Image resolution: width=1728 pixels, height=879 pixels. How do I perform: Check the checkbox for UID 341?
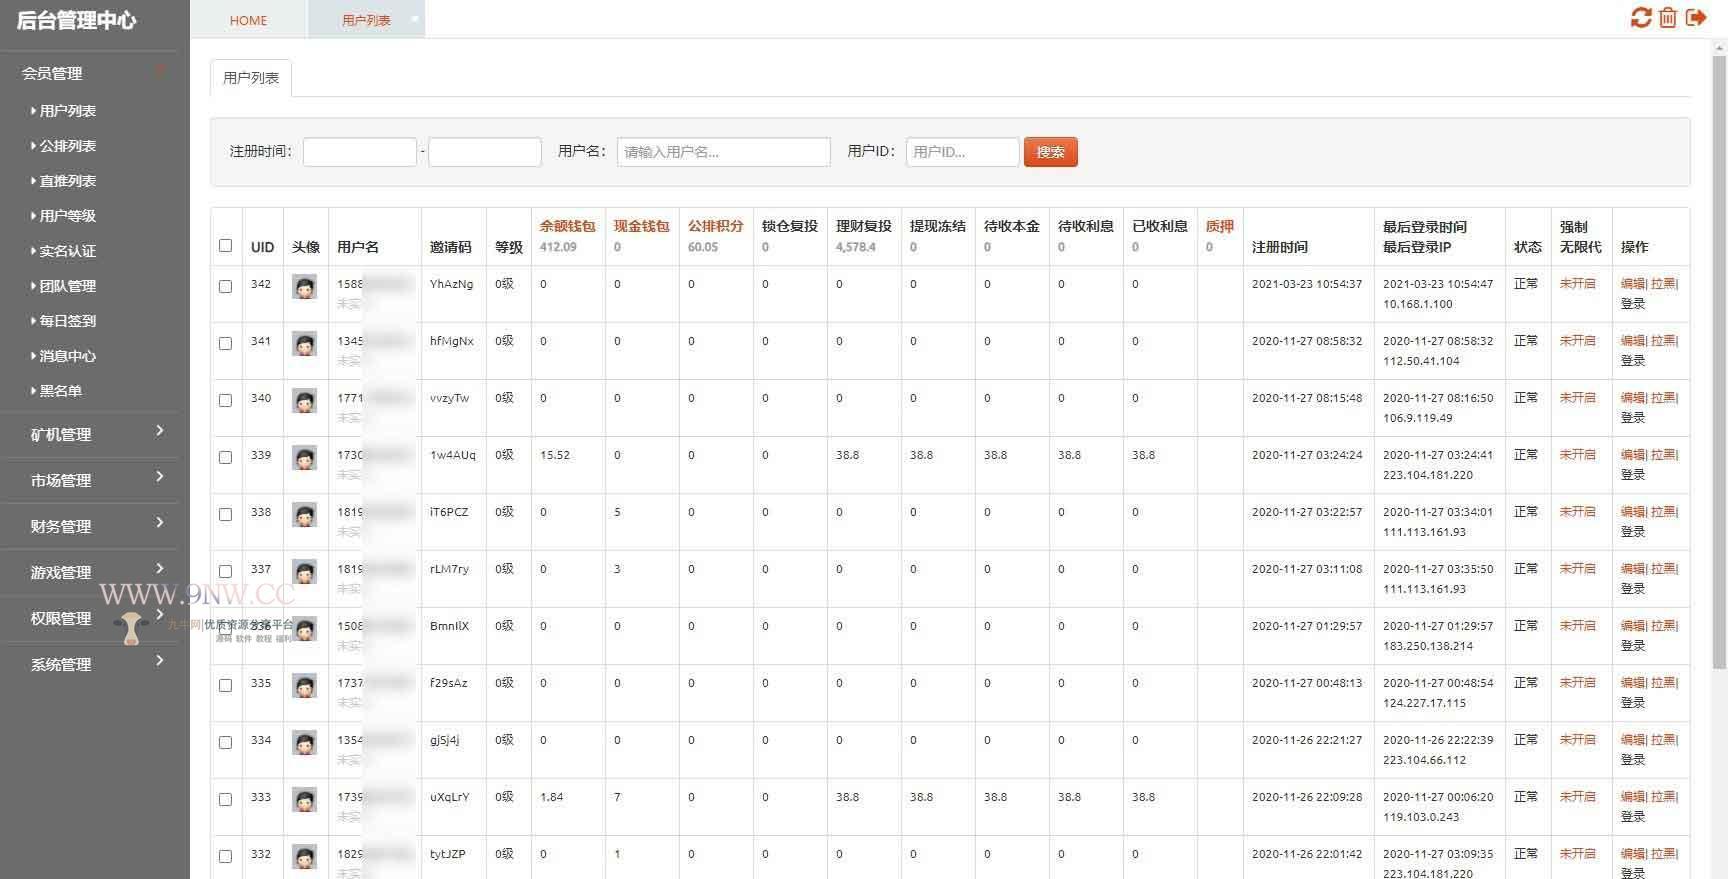(x=225, y=343)
